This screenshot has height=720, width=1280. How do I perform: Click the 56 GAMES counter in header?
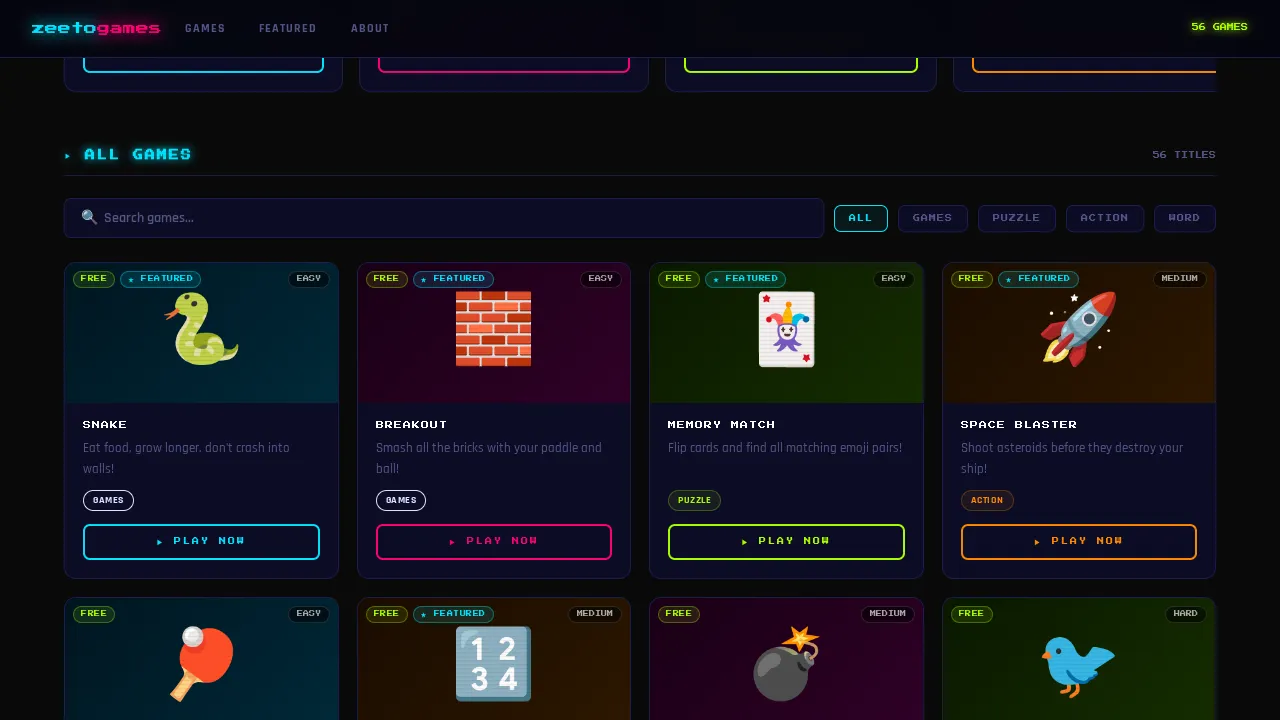pyautogui.click(x=1219, y=27)
